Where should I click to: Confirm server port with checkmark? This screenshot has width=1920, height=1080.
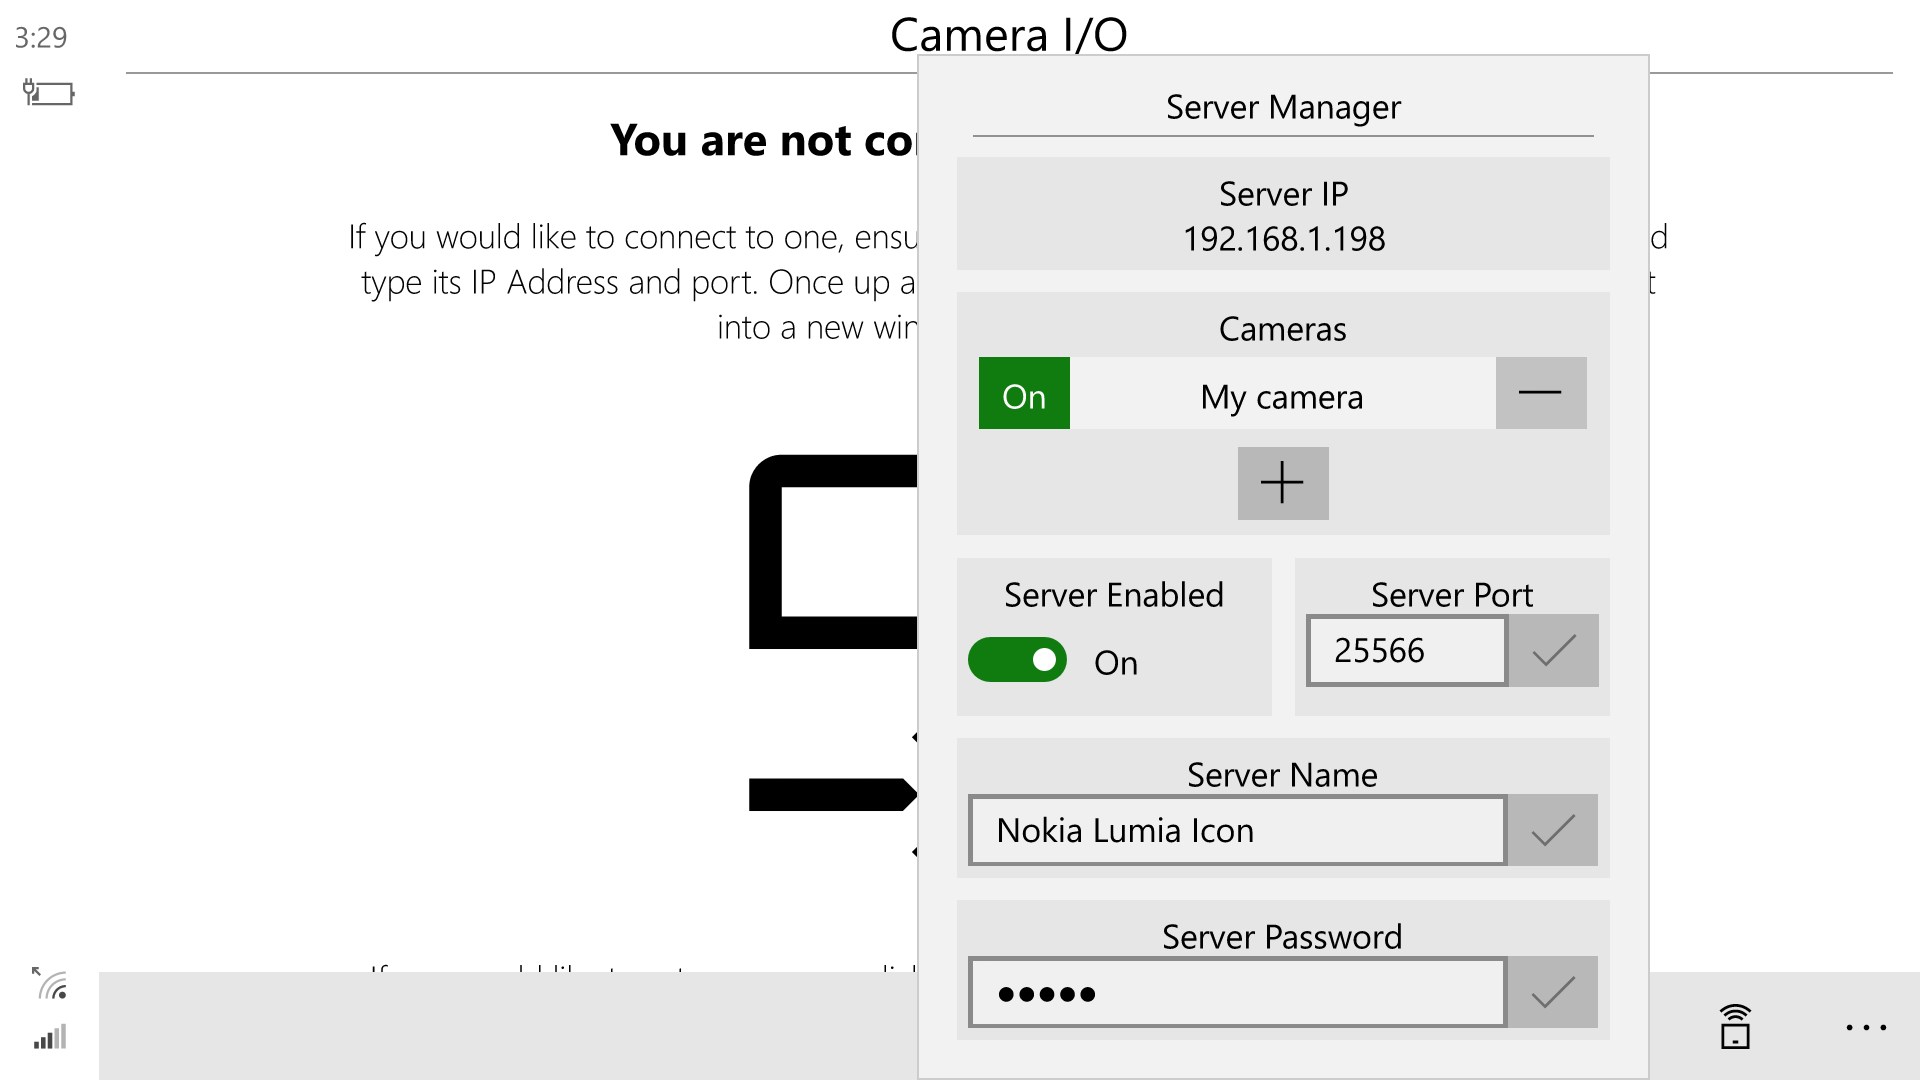click(x=1553, y=651)
